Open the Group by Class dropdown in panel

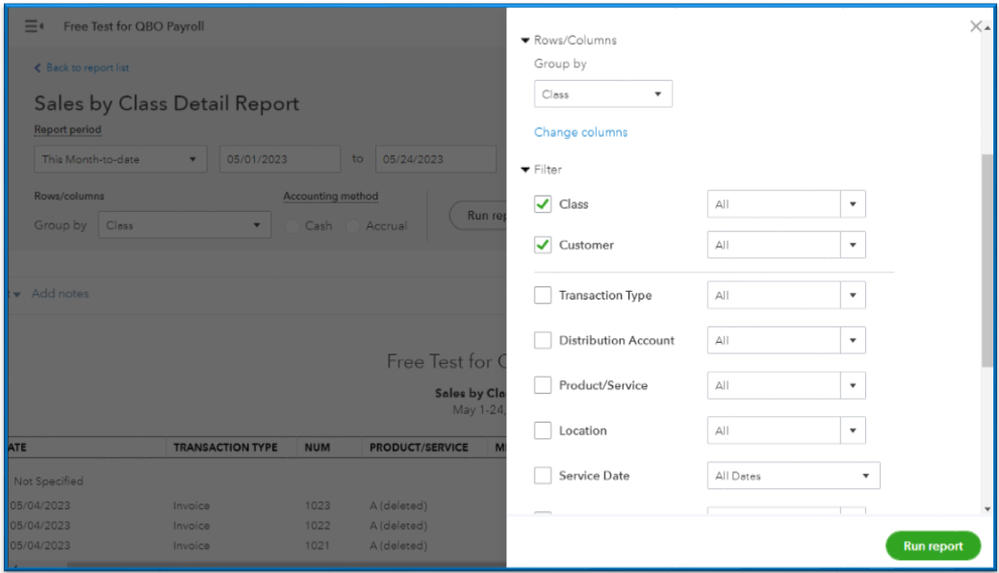[603, 94]
